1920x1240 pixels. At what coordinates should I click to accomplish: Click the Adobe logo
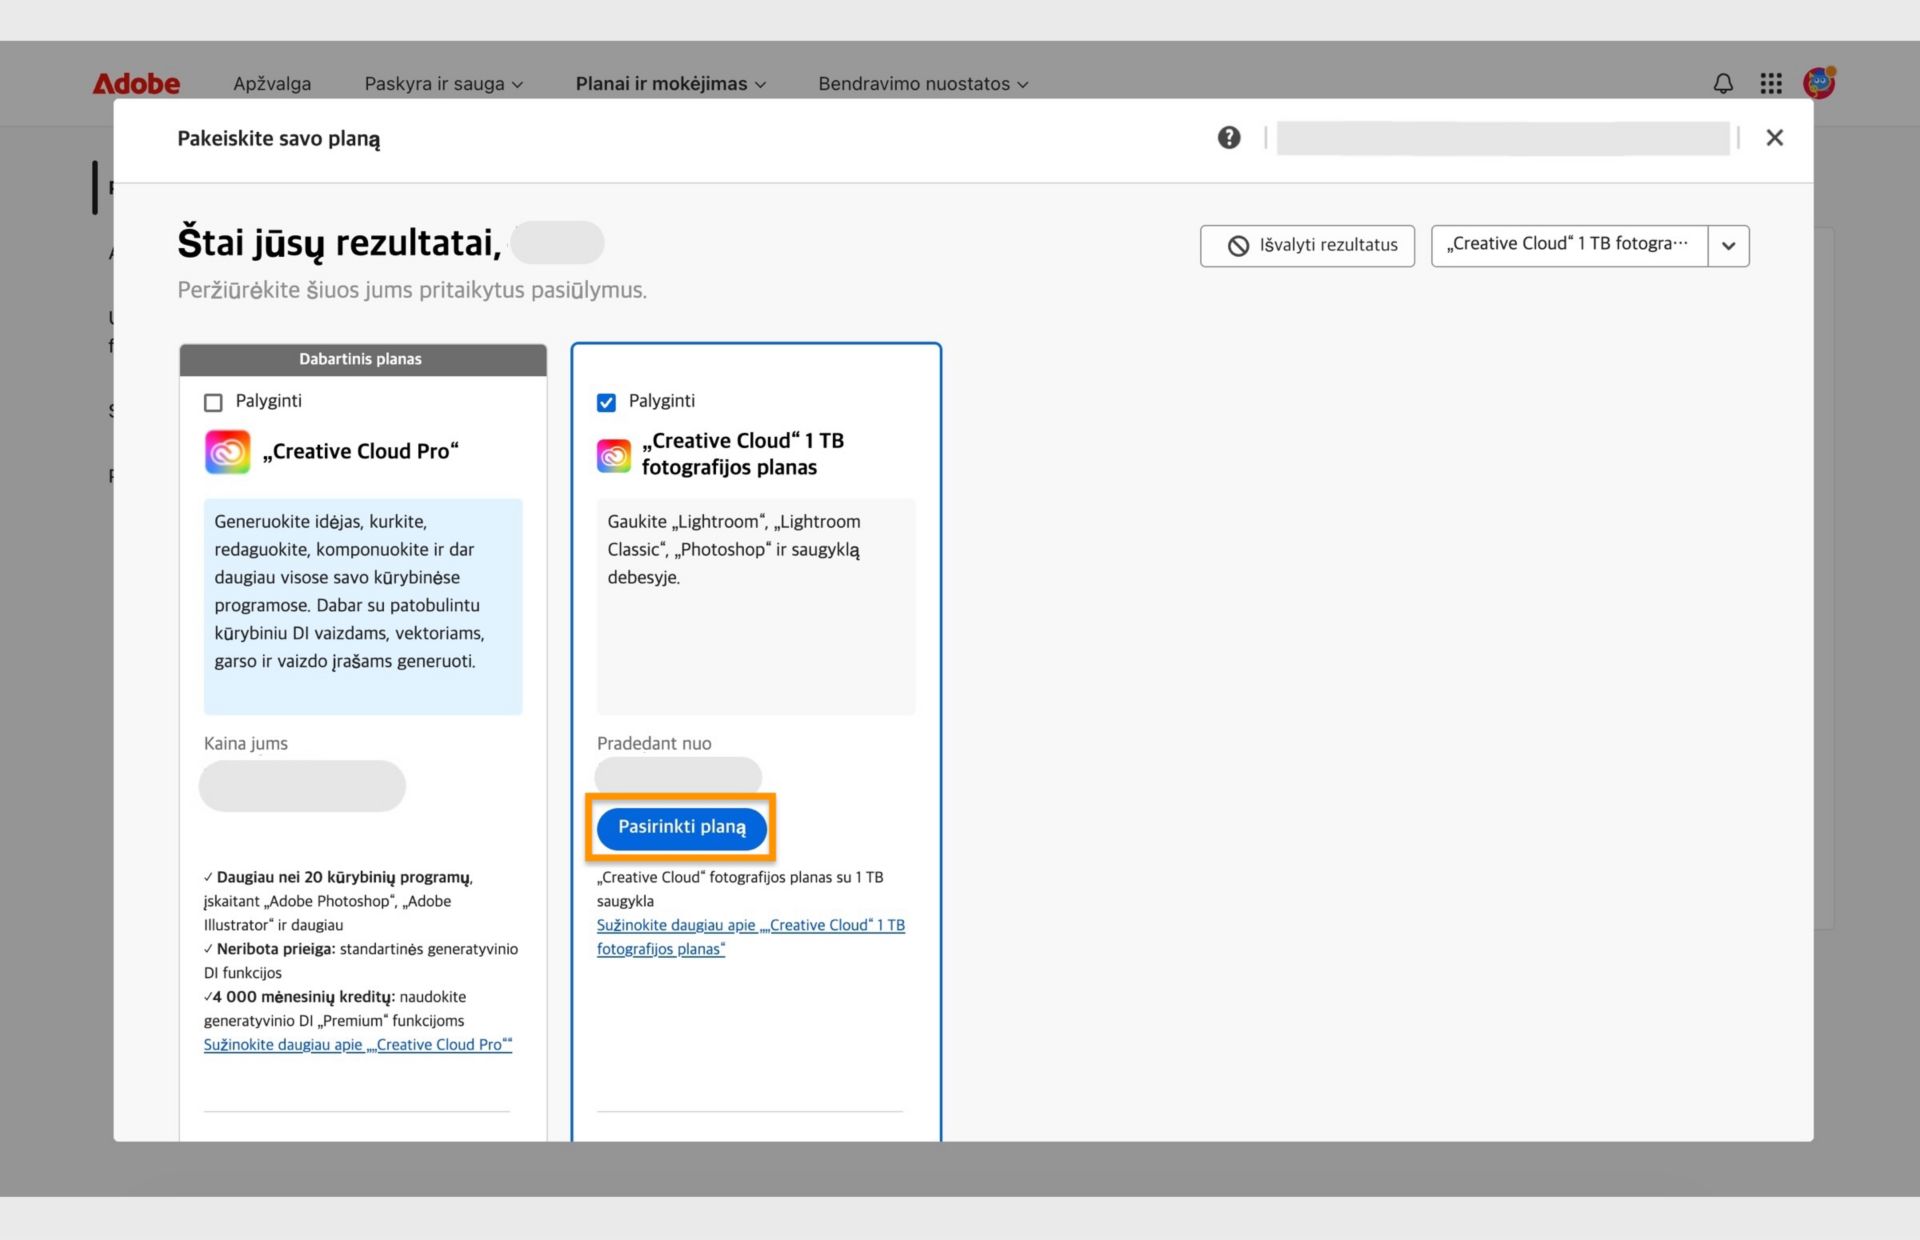click(x=136, y=84)
